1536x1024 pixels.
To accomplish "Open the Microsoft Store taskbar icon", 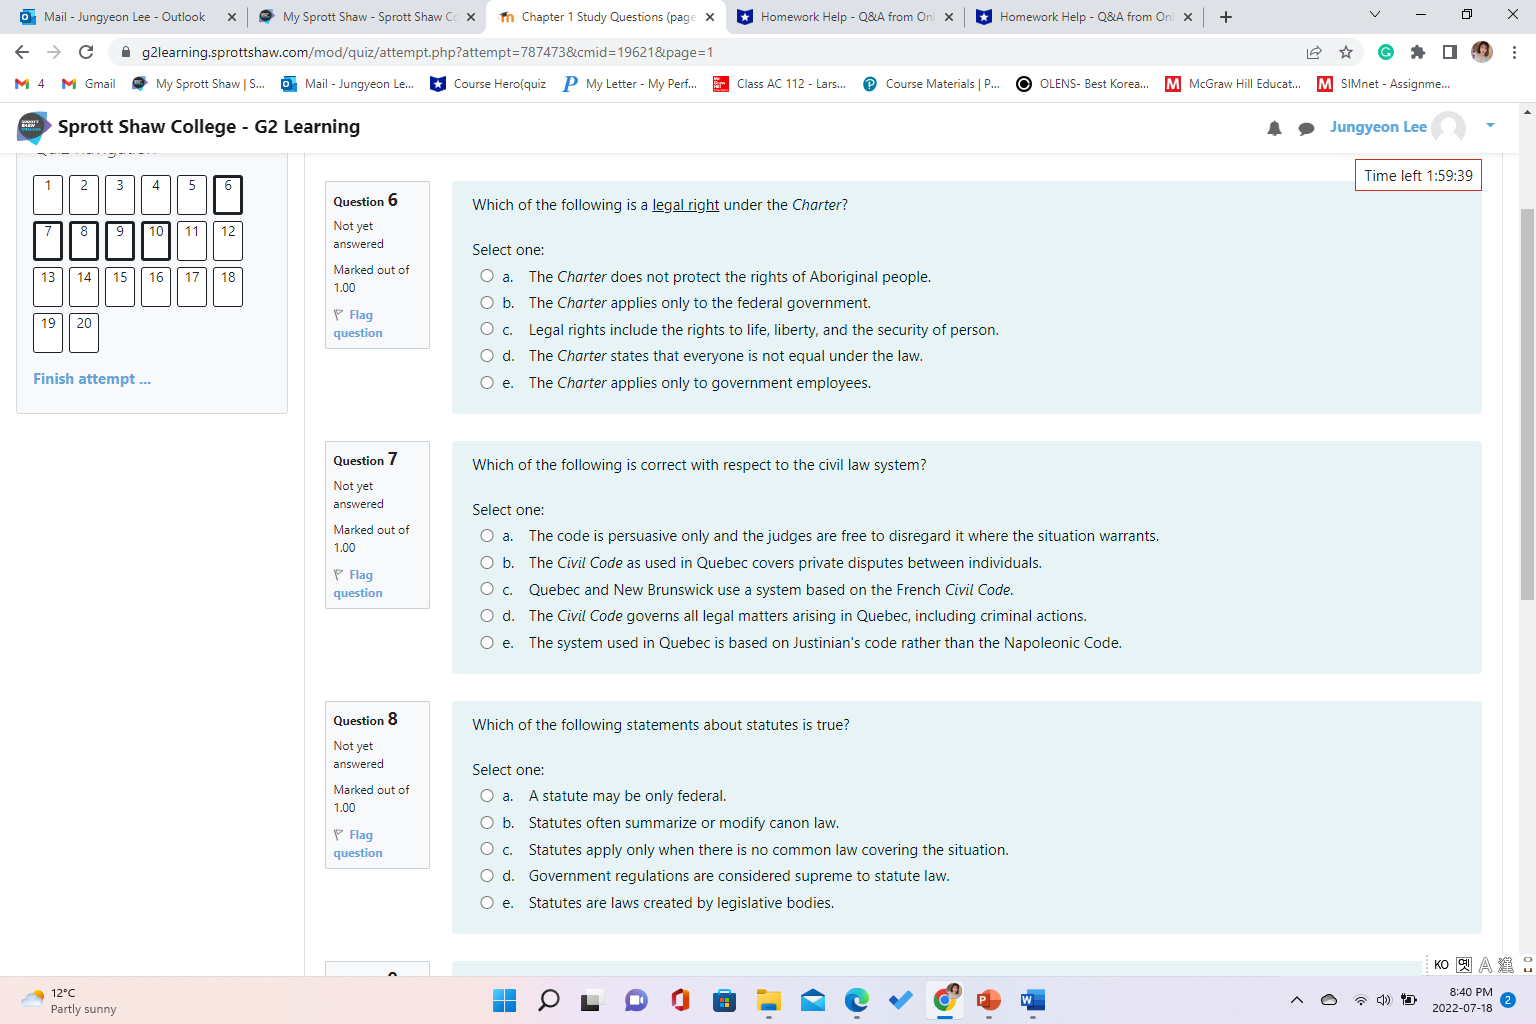I will (725, 1000).
